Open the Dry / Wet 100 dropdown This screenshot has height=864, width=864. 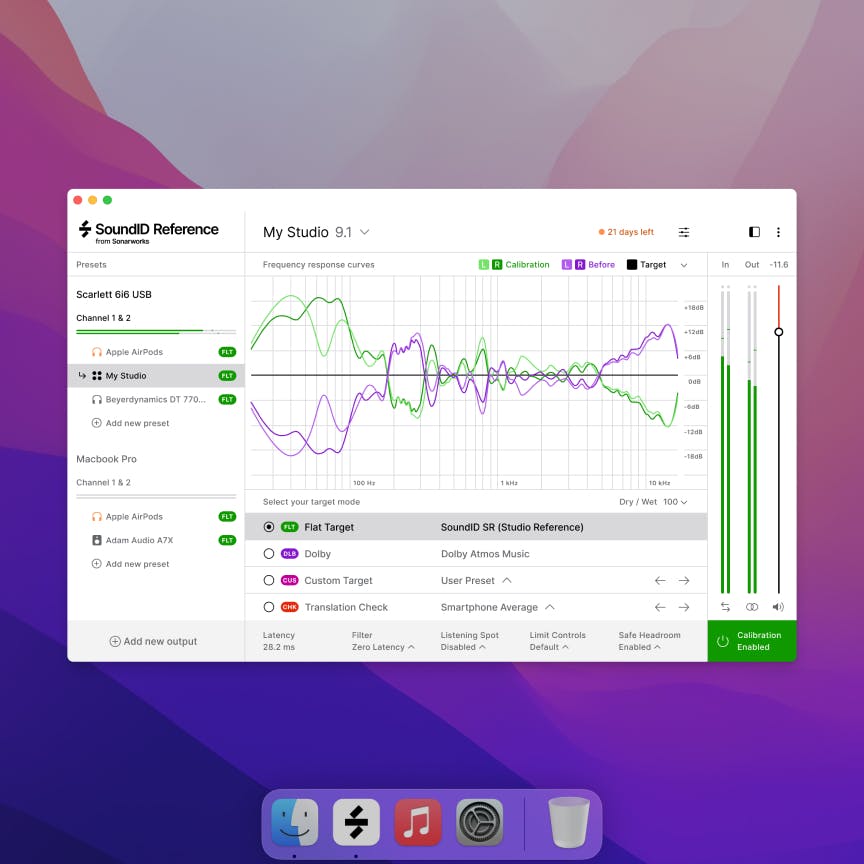pos(654,502)
